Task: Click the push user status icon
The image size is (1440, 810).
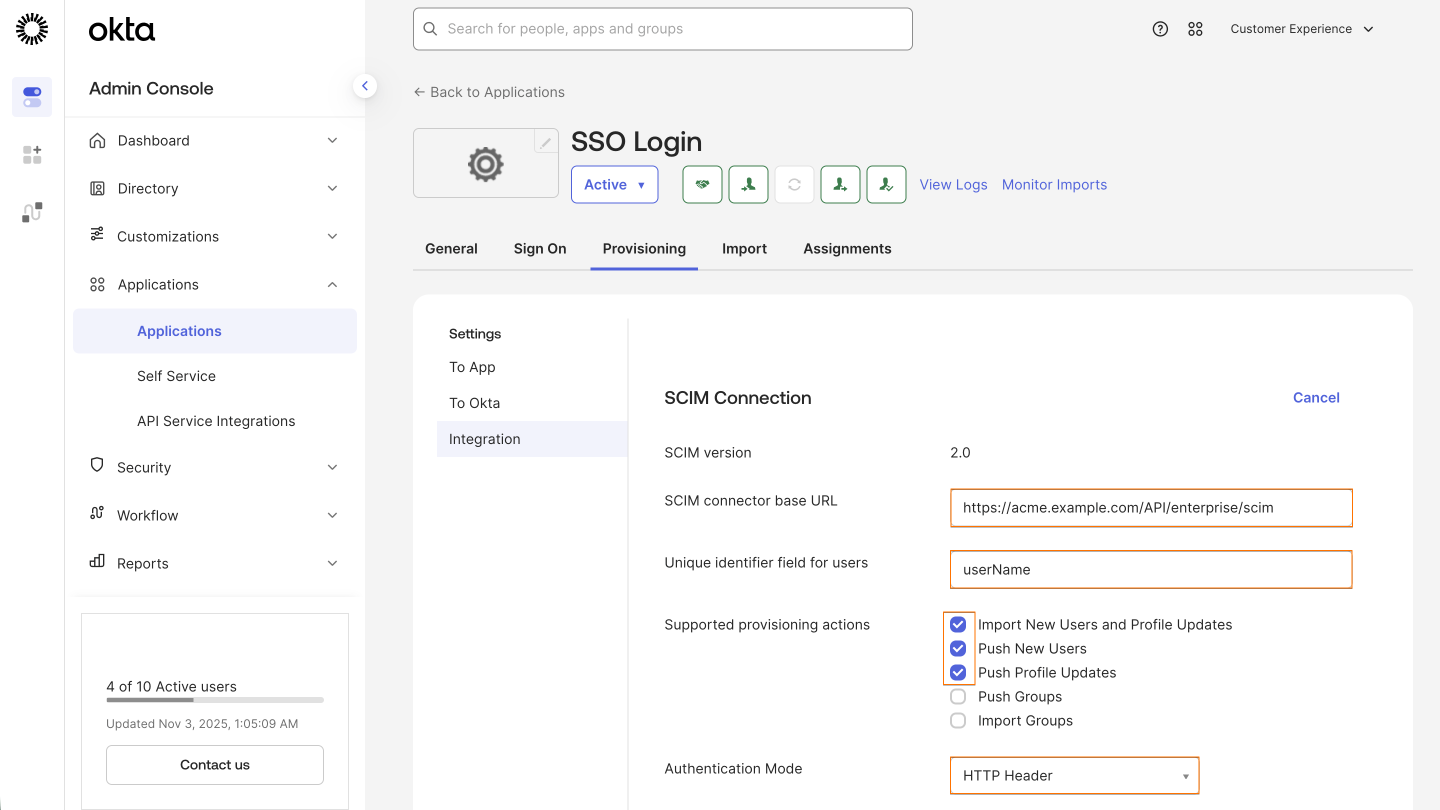Action: pyautogui.click(x=840, y=184)
